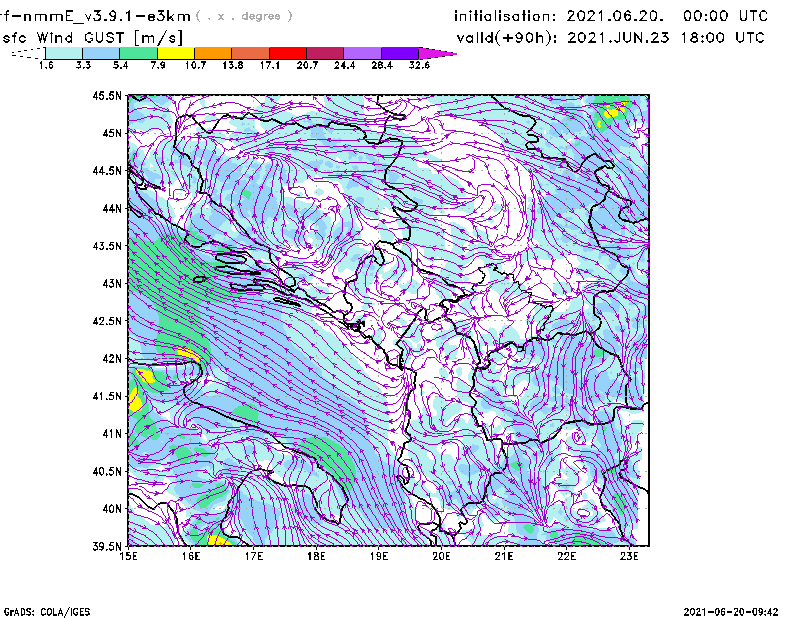Click the model name 'nmmE_v3.9.1-e3km' text

[107, 16]
